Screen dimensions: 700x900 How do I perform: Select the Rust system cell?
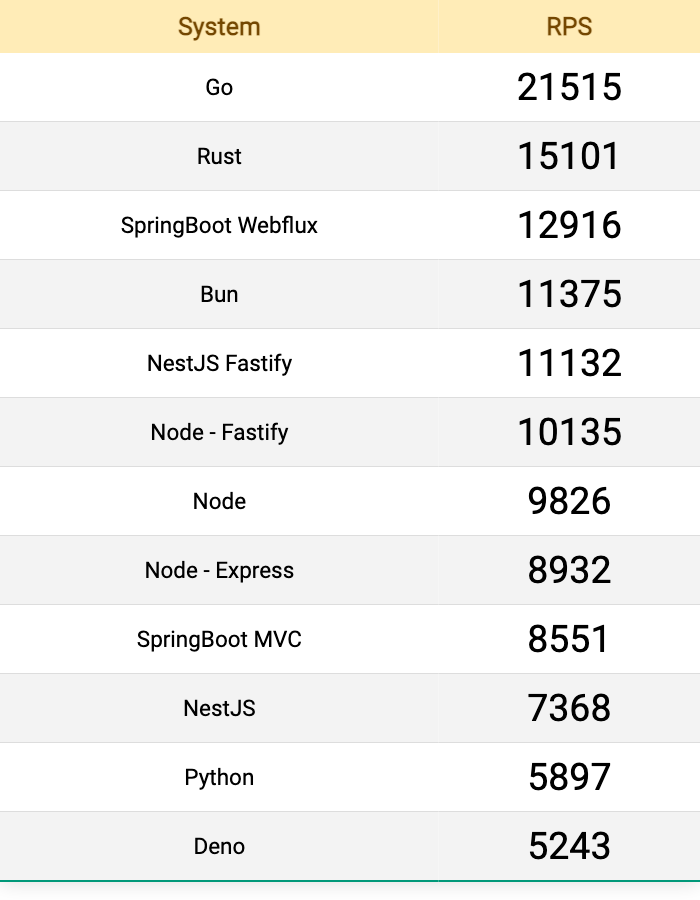219,156
